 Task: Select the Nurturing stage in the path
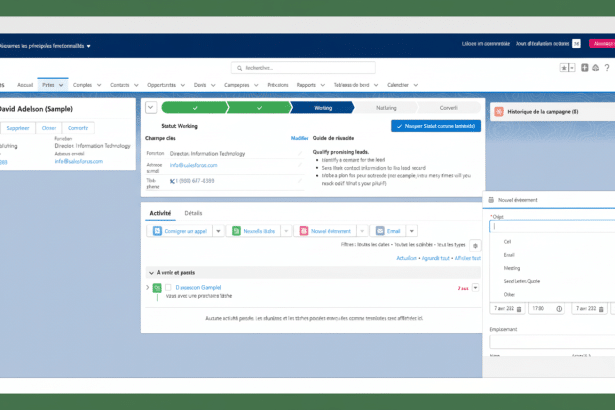386,108
